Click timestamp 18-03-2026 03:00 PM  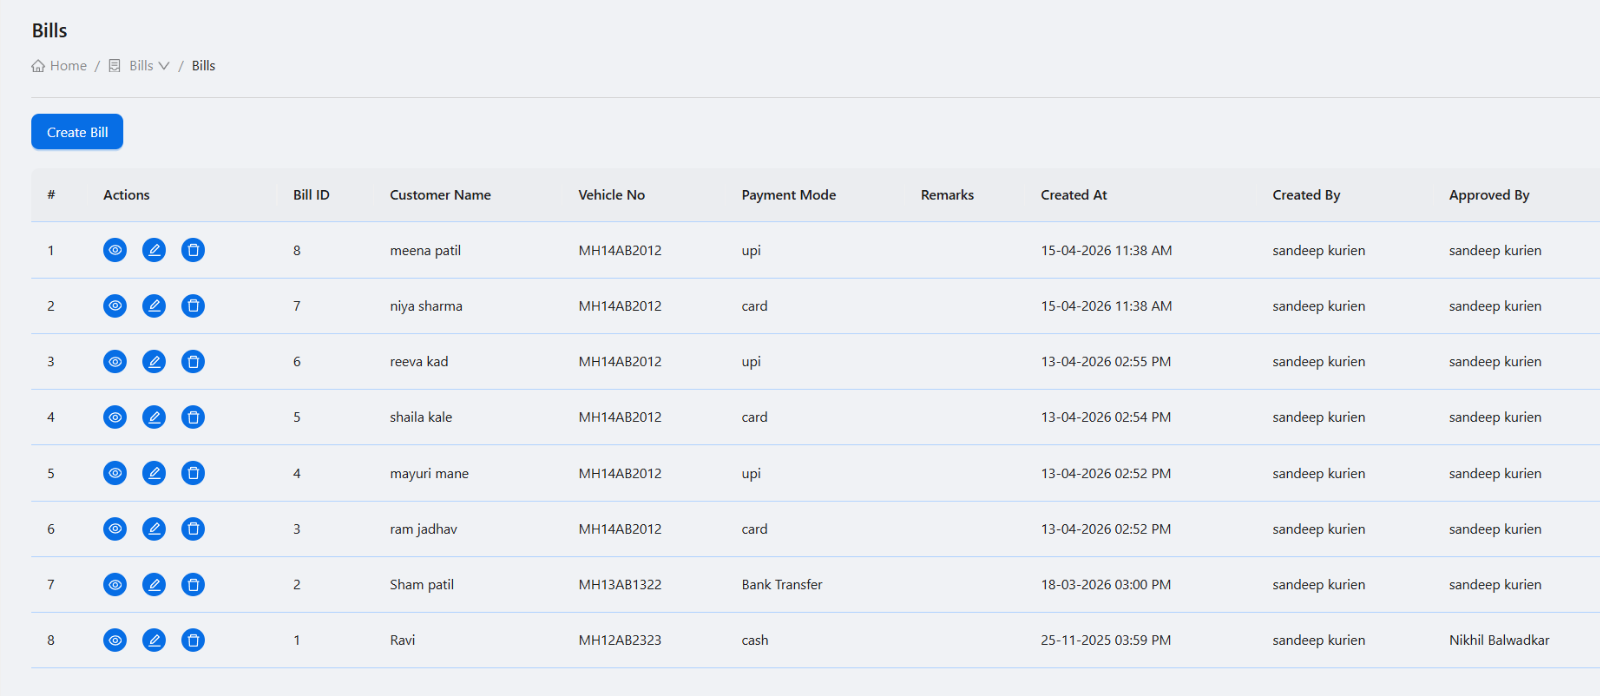(1106, 584)
